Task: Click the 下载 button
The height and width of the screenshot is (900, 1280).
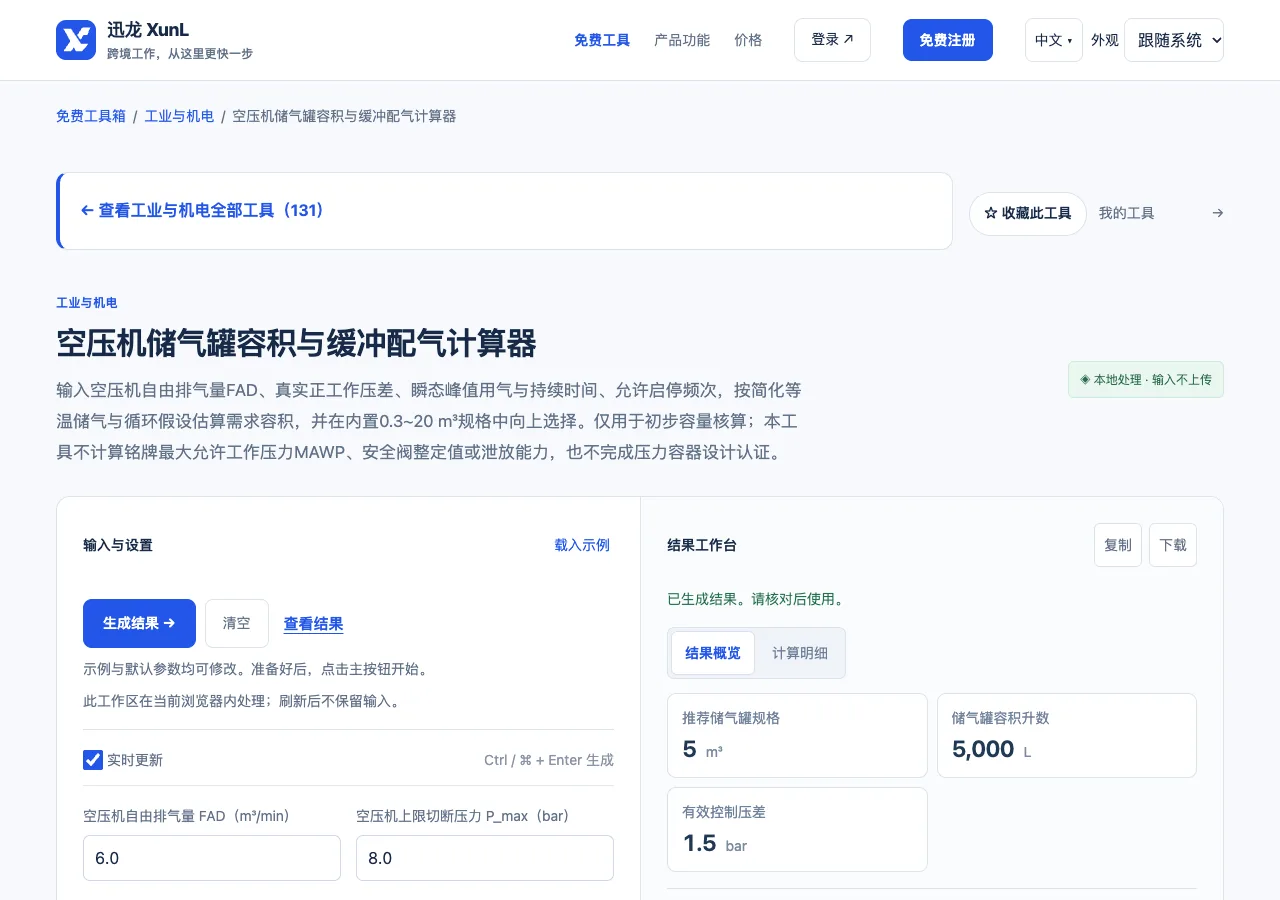Action: (x=1173, y=545)
